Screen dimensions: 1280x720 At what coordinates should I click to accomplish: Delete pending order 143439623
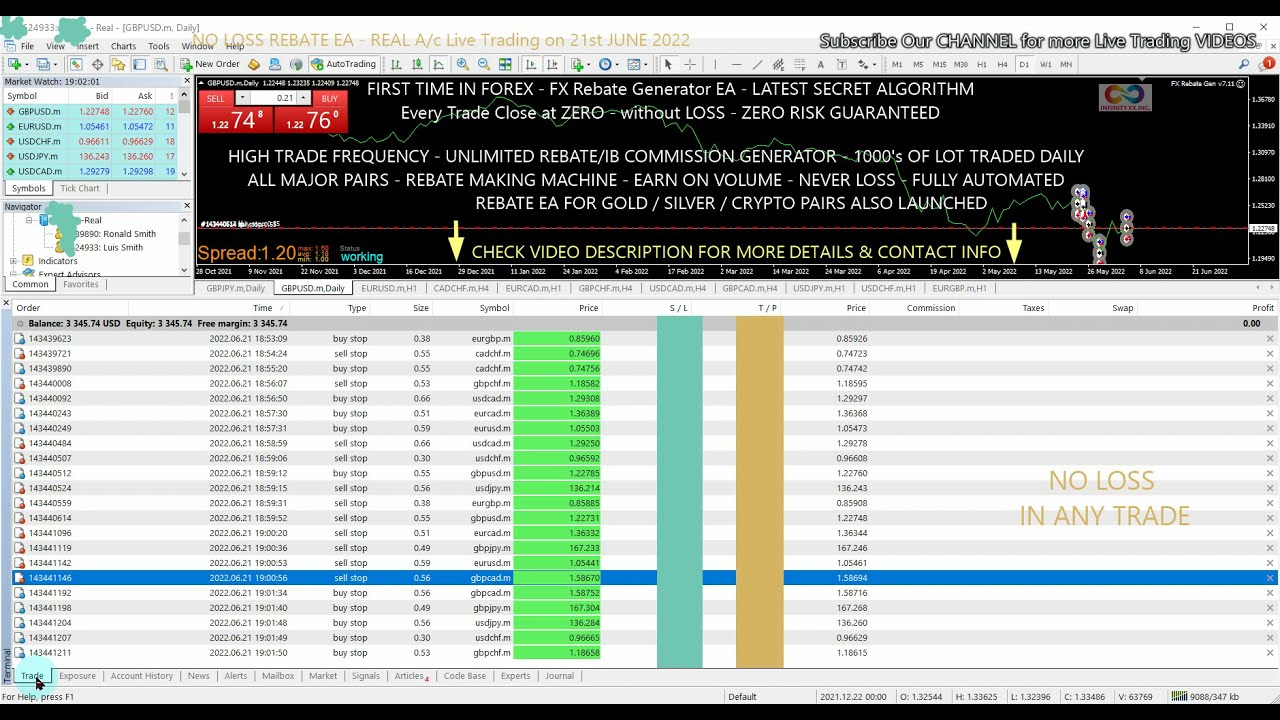tap(1270, 339)
